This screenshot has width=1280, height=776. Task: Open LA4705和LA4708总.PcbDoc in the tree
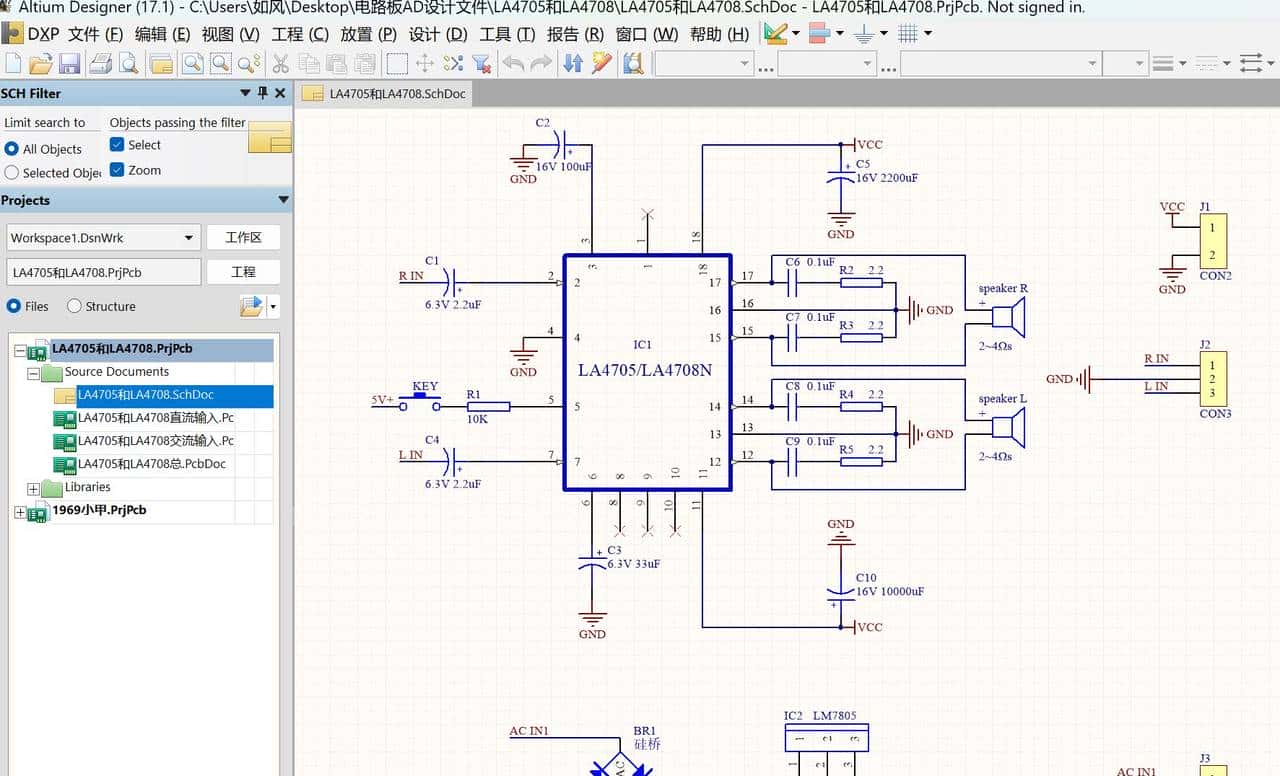[151, 464]
